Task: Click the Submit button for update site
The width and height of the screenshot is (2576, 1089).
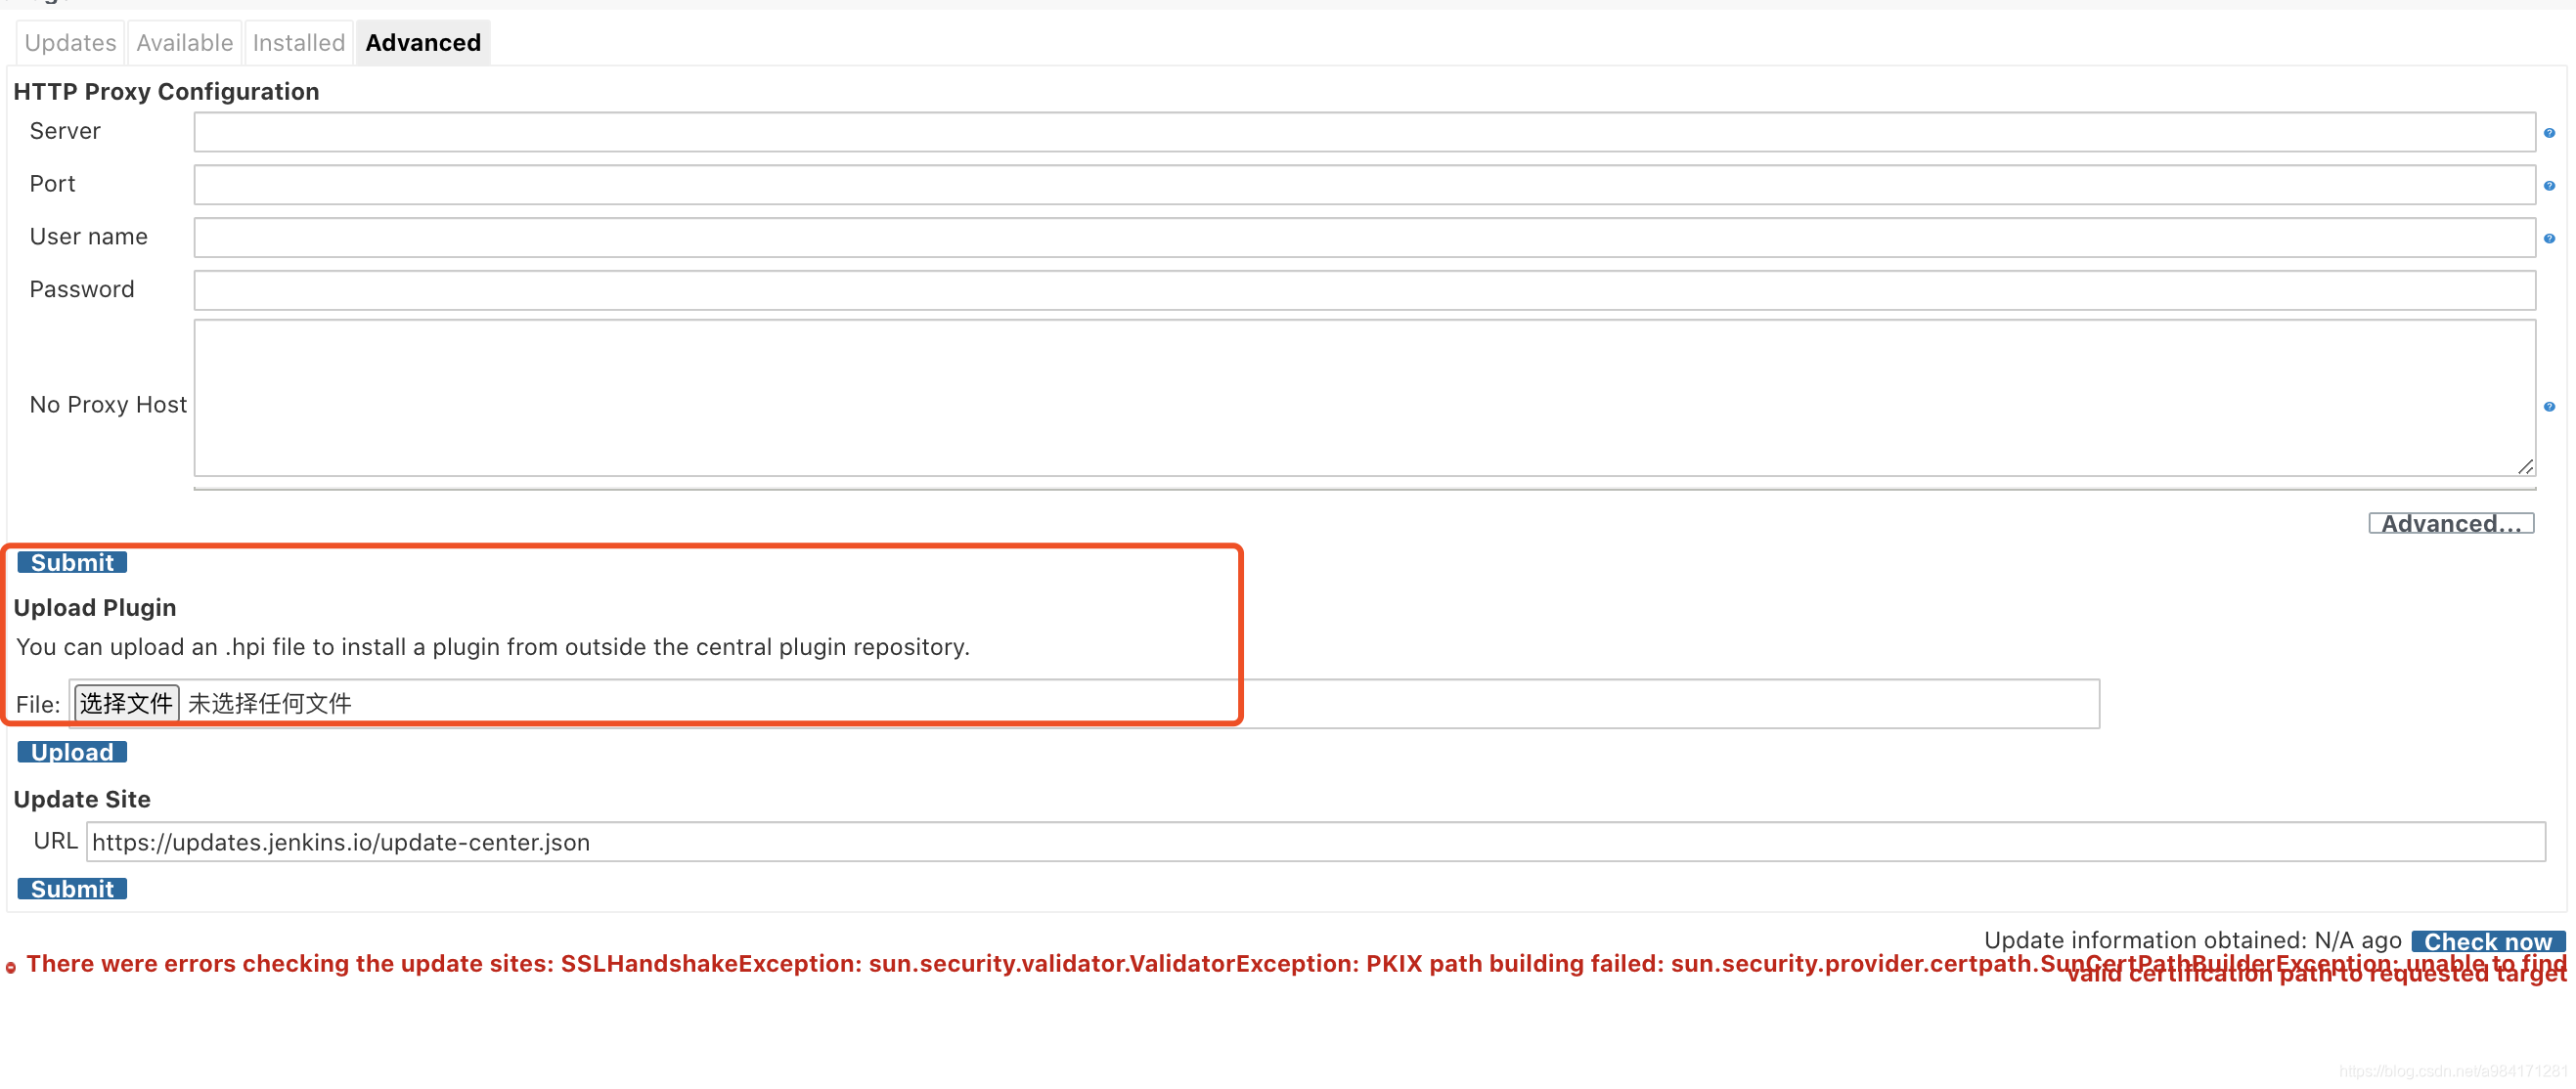Action: pyautogui.click(x=70, y=887)
